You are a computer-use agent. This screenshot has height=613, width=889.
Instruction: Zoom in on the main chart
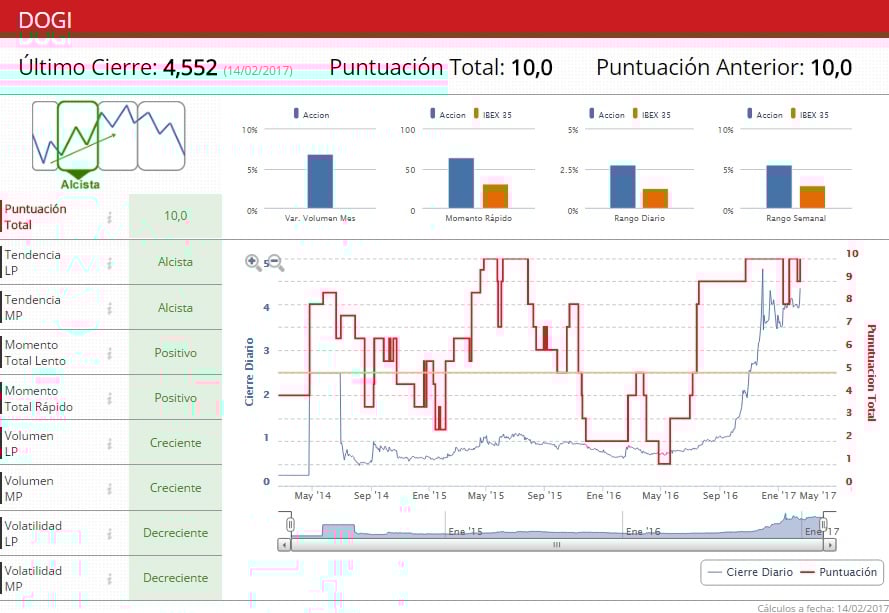(x=252, y=263)
